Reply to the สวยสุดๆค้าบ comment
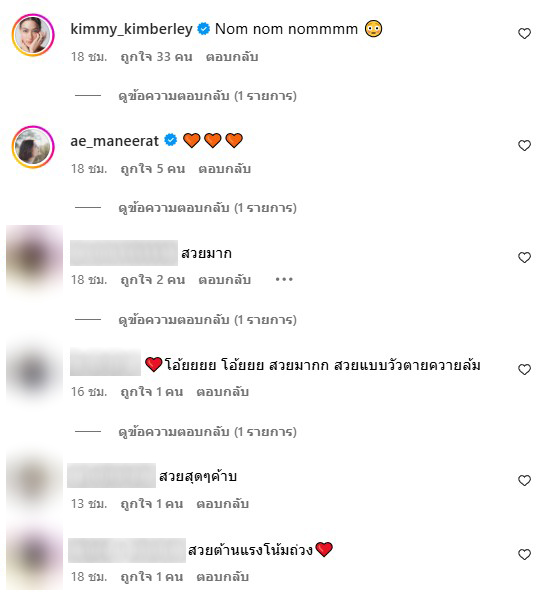544x602 pixels. tap(223, 503)
